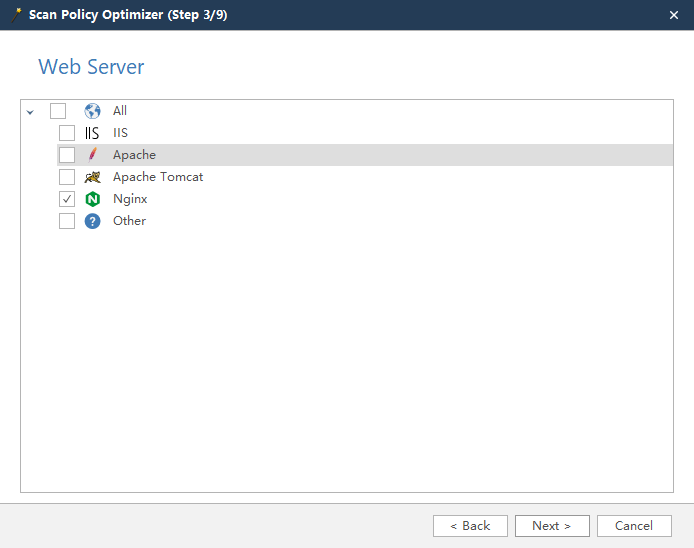Click the IIS logo icon
This screenshot has height=548, width=694.
(92, 133)
